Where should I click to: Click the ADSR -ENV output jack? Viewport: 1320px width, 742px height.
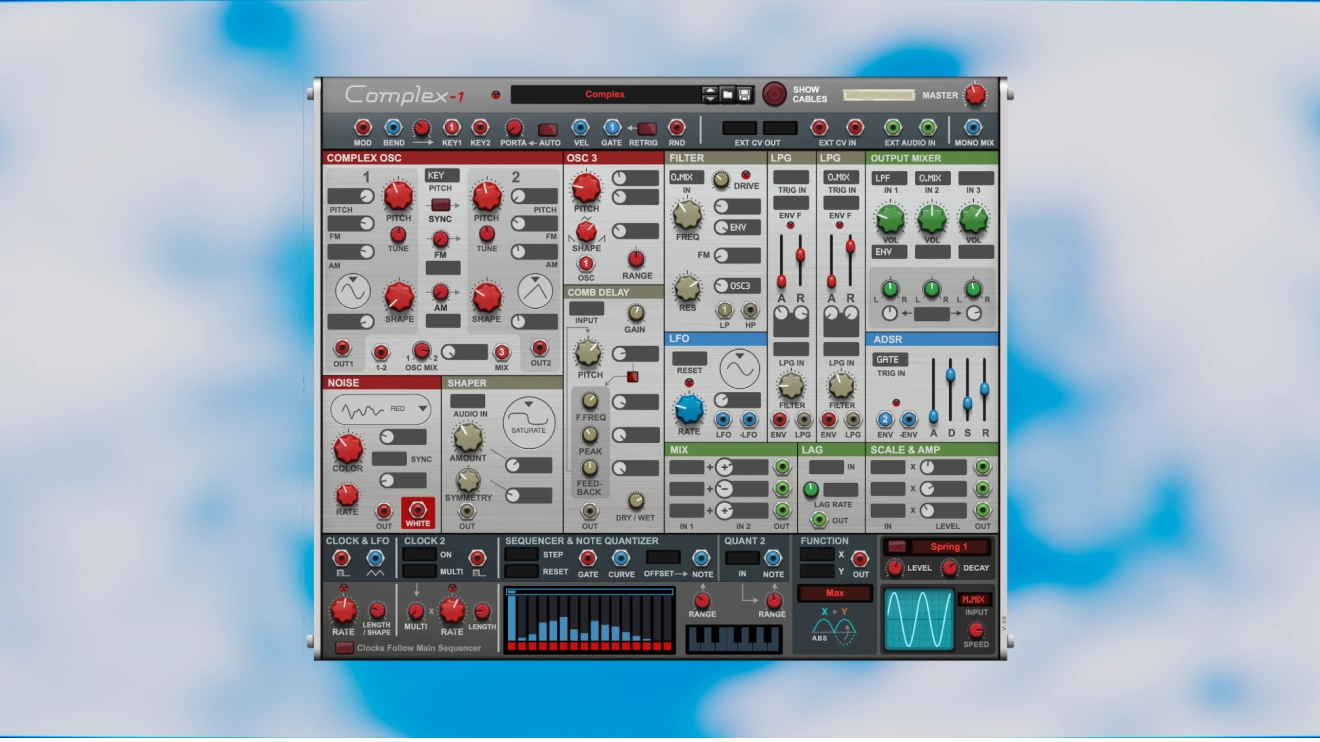(x=908, y=420)
